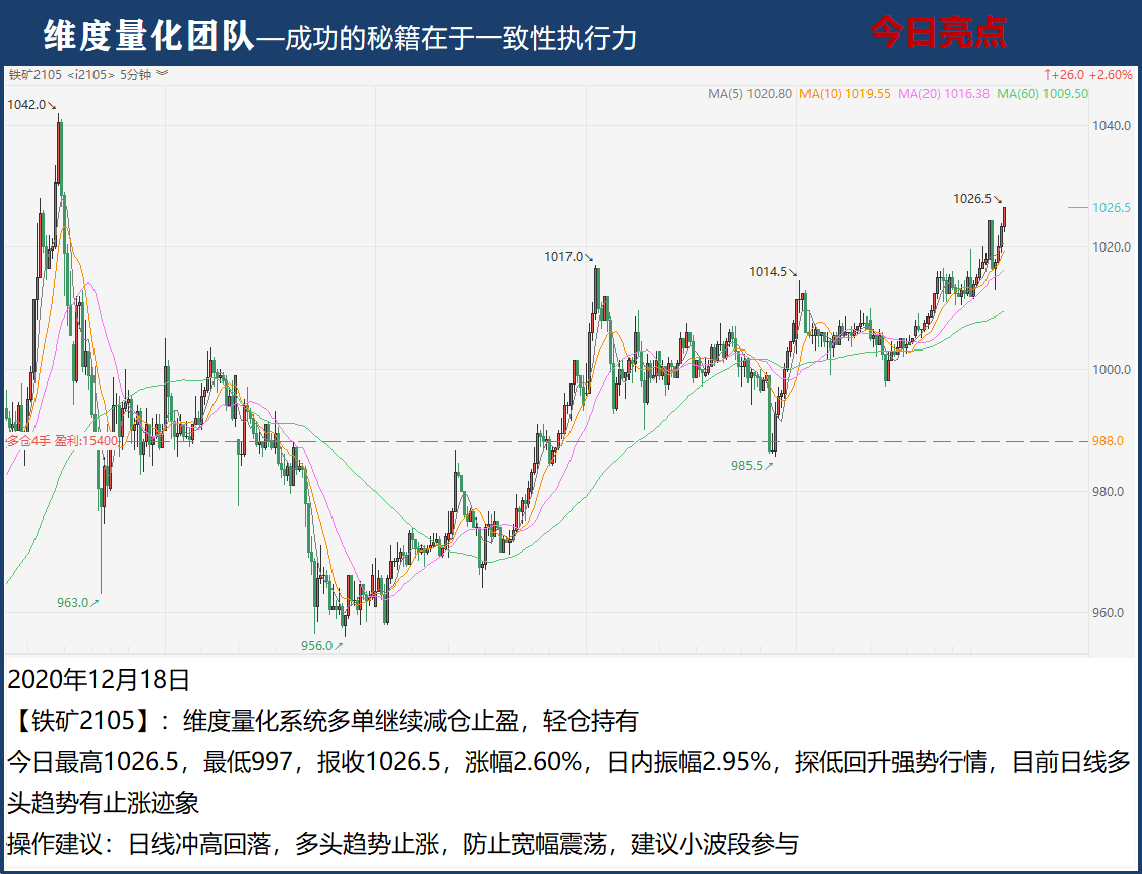
Task: Click the 1014.5 peak price marker
Action: click(771, 272)
